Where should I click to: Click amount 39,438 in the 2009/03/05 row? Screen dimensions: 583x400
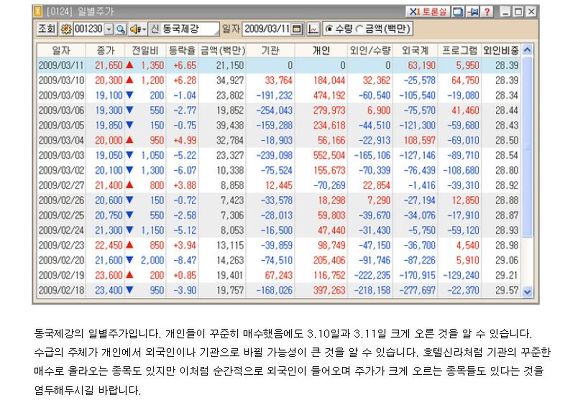pos(230,125)
